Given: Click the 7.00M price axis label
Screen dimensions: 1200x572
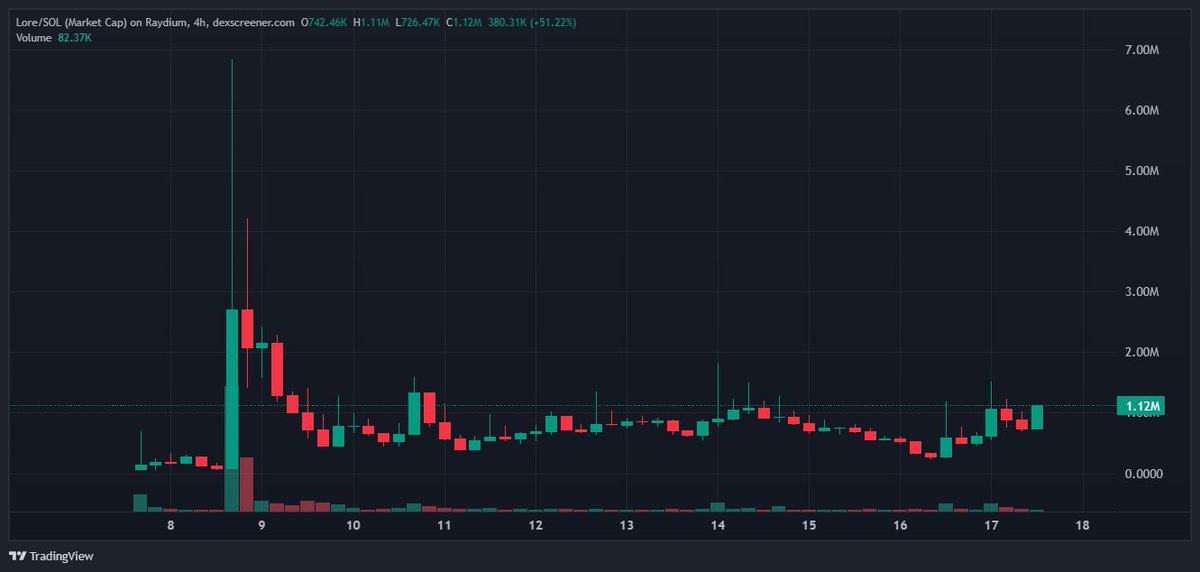Looking at the screenshot, I should click(x=1141, y=50).
